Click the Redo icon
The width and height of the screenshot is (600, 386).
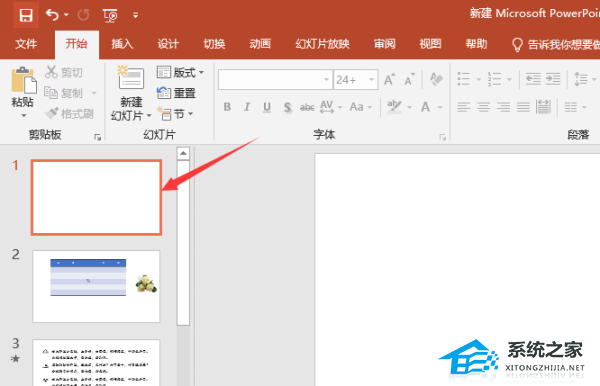click(83, 15)
